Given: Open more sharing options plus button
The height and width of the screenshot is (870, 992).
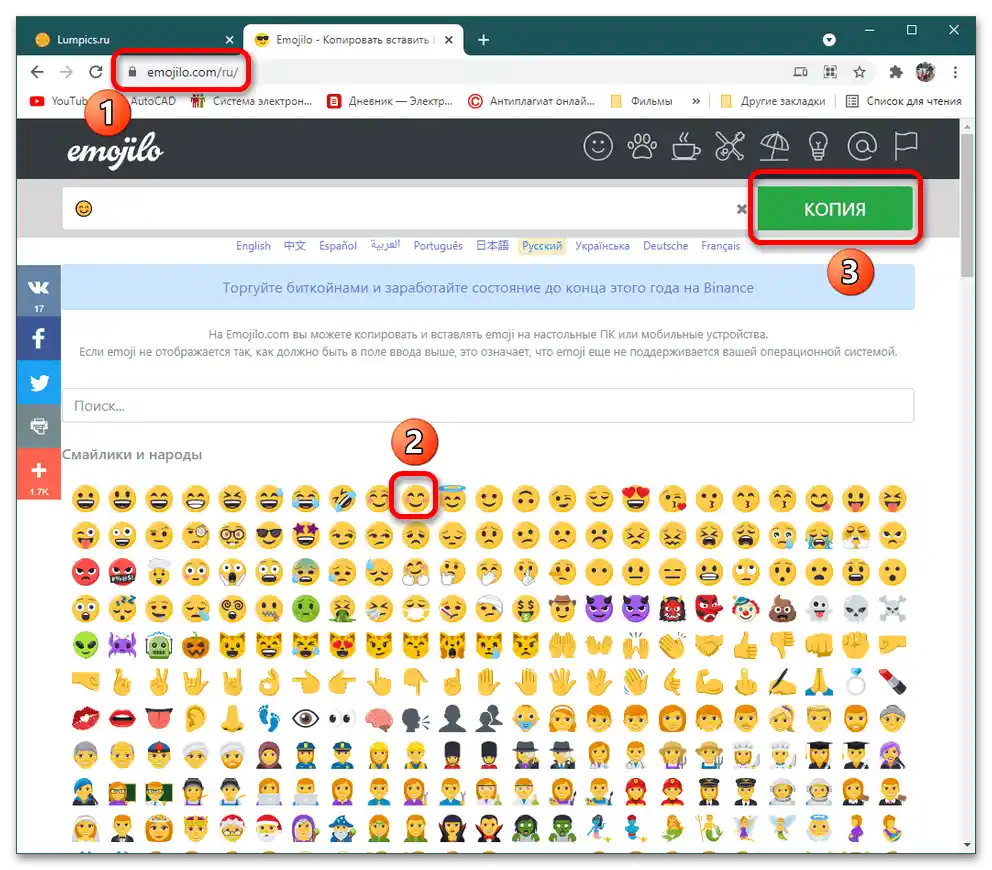Looking at the screenshot, I should [39, 474].
